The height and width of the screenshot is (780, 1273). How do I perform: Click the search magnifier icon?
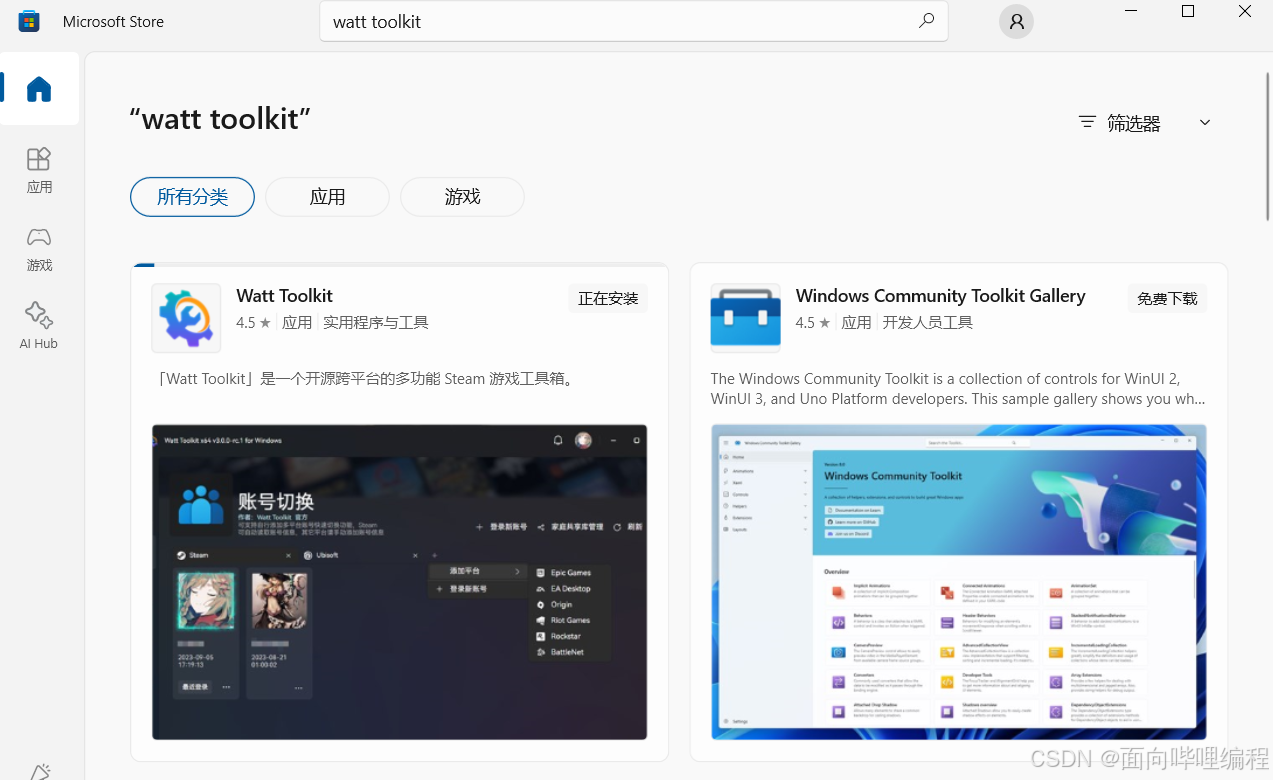coord(927,21)
